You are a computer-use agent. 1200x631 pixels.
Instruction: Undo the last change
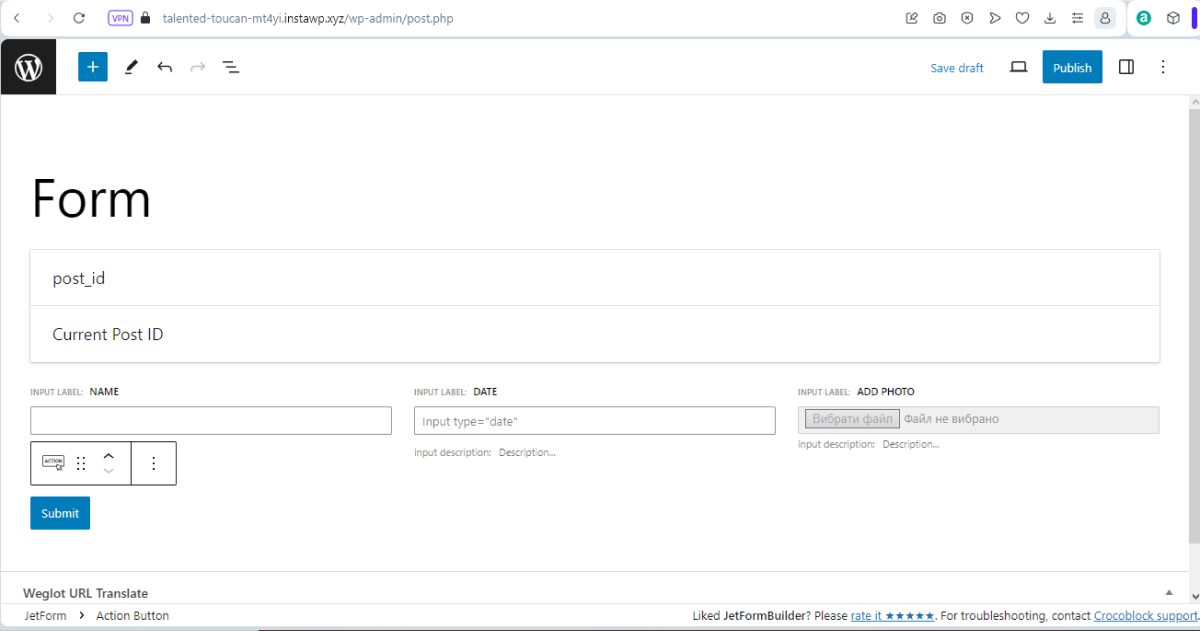pos(164,66)
